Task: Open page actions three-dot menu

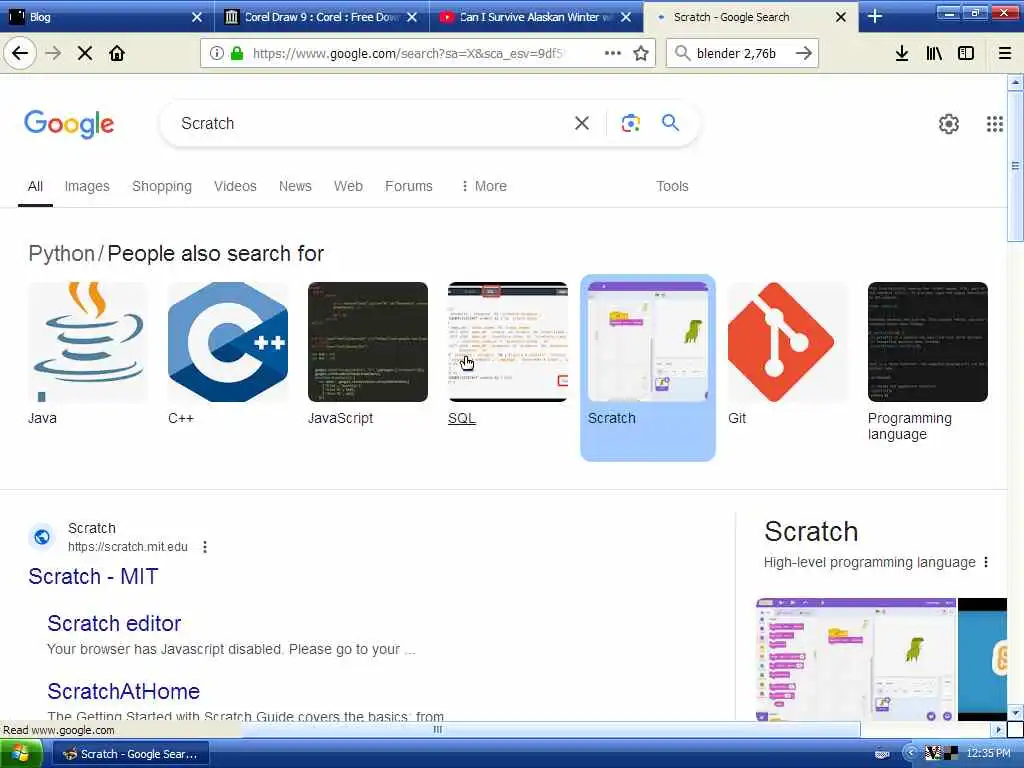Action: pyautogui.click(x=613, y=53)
